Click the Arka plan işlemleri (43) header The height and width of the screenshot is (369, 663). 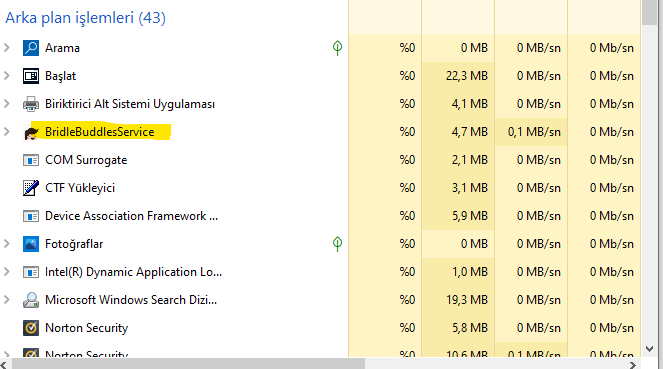85,18
